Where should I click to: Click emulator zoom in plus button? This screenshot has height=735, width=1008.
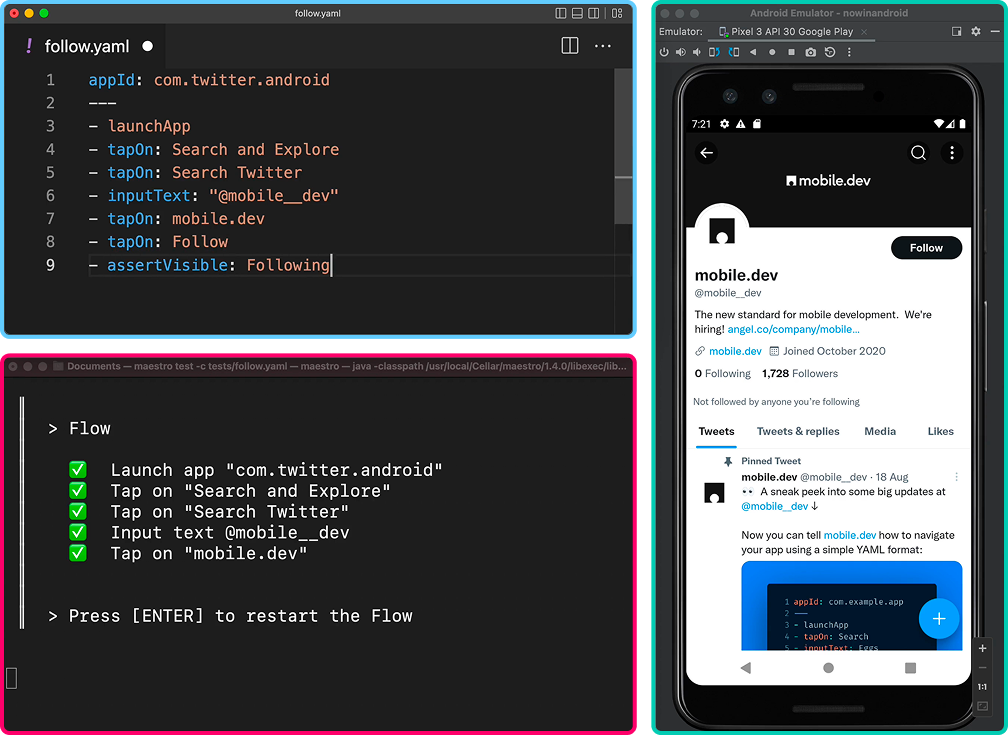[x=982, y=648]
